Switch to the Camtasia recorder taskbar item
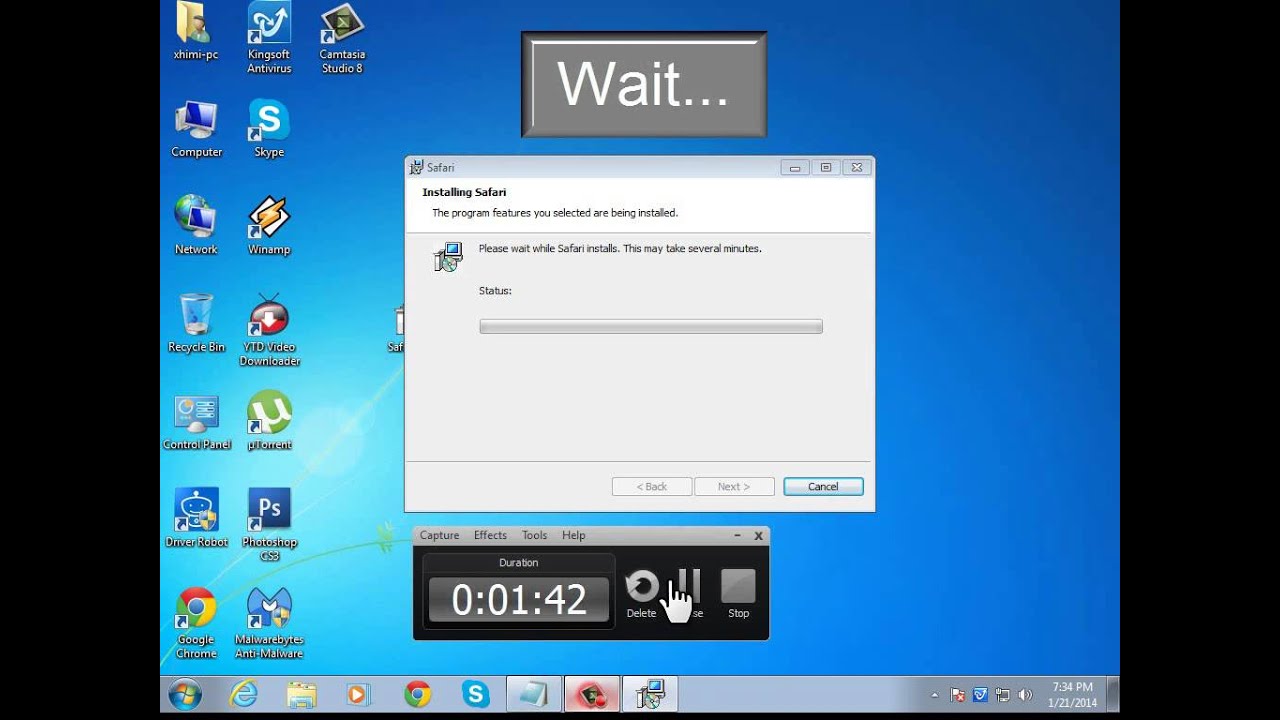The width and height of the screenshot is (1280, 720). tap(592, 695)
